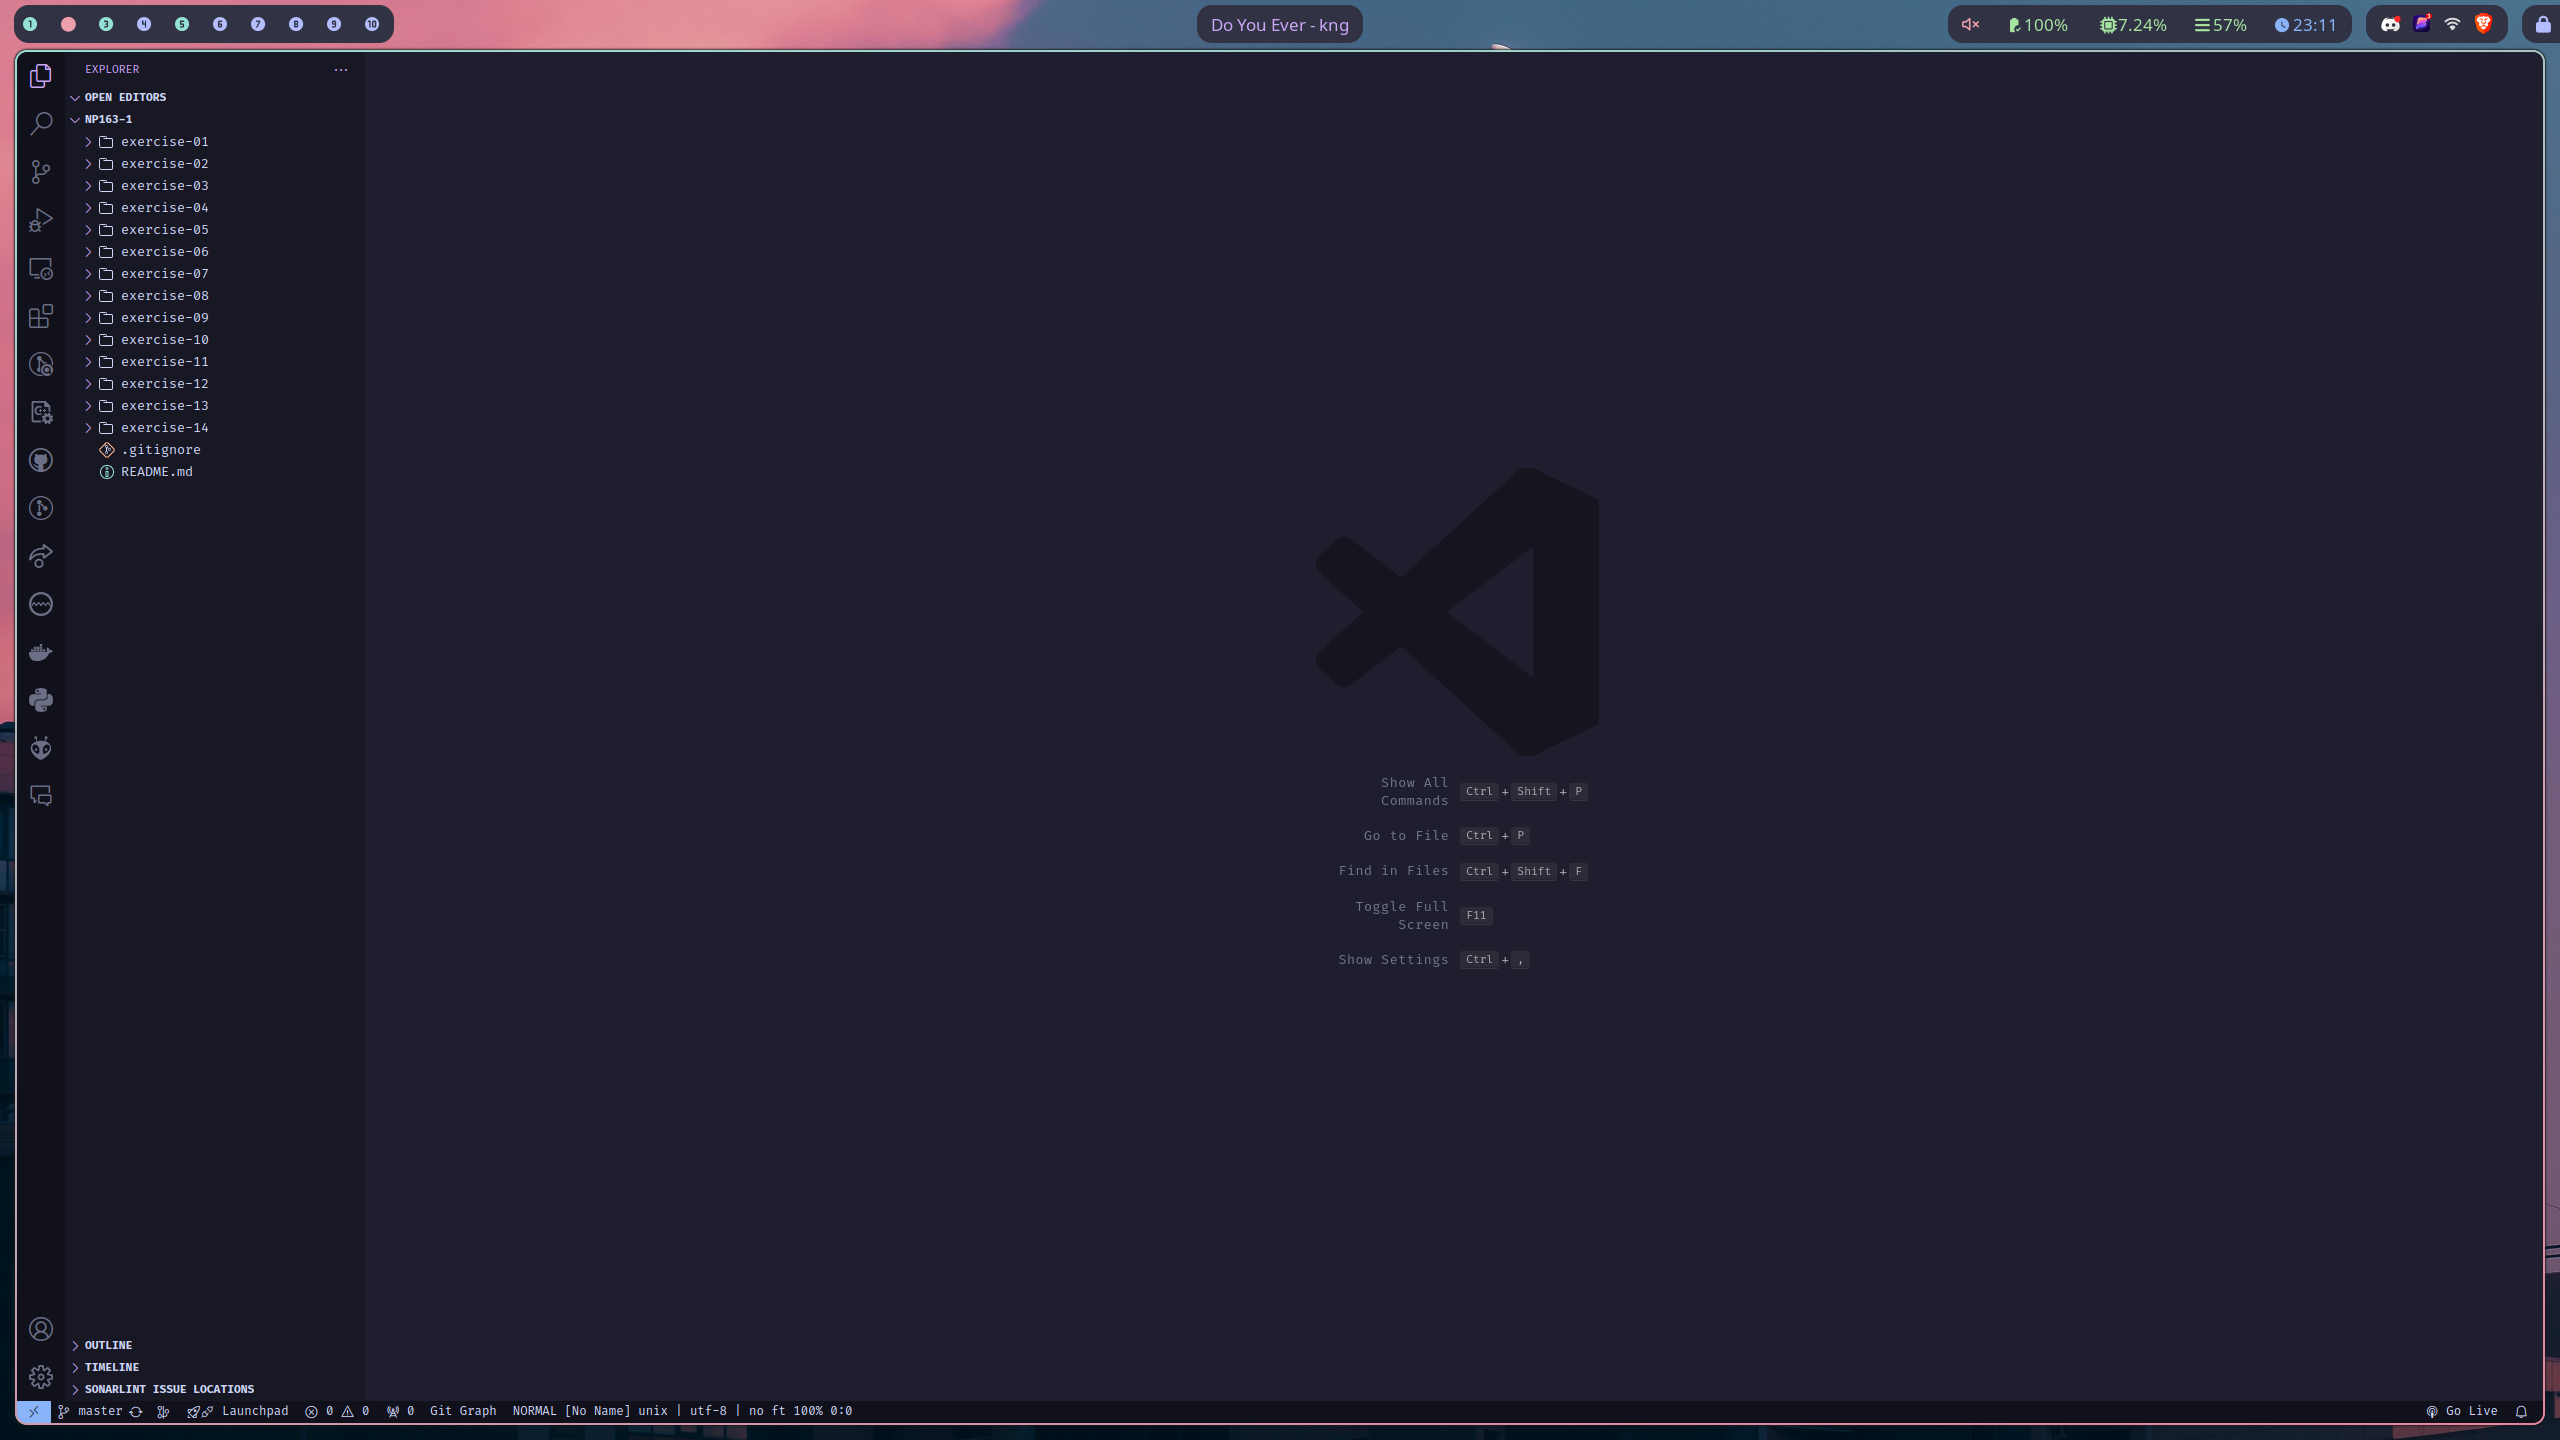Open the chat comments icon in activity bar
This screenshot has width=2560, height=1440.
[41, 796]
